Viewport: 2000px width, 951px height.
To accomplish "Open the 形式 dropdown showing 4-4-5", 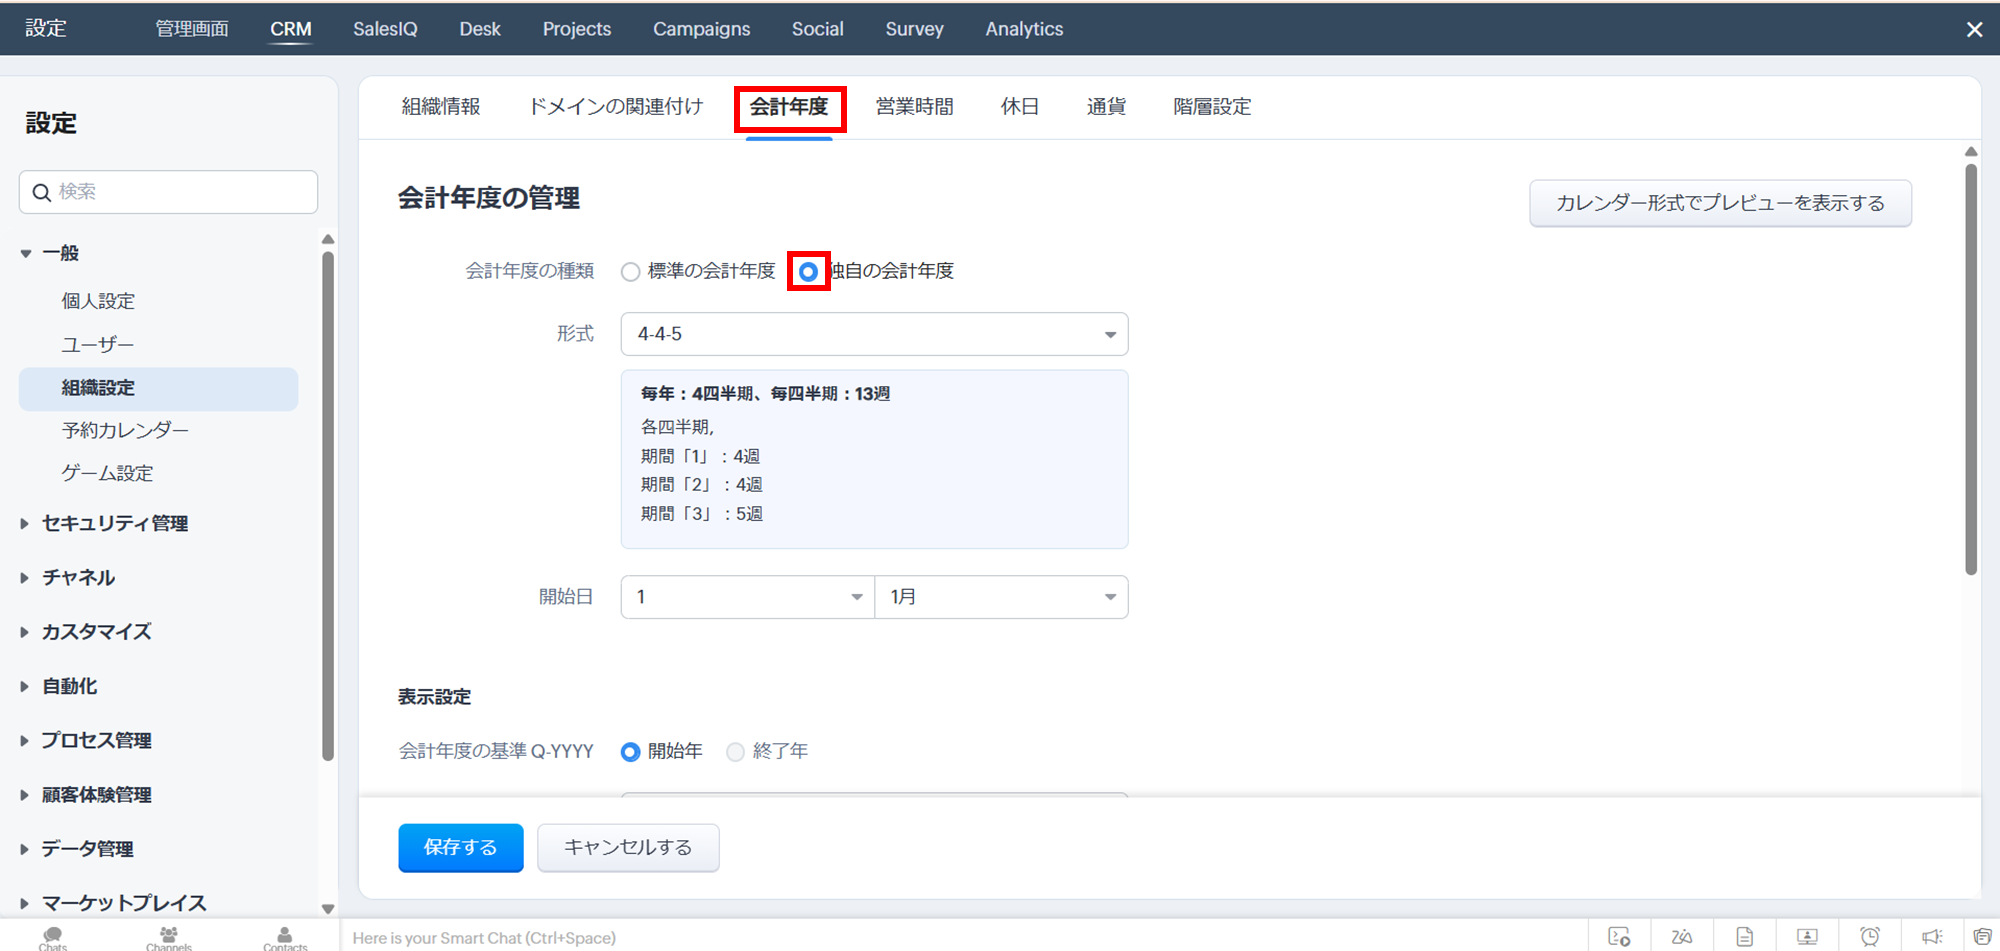I will pyautogui.click(x=874, y=334).
